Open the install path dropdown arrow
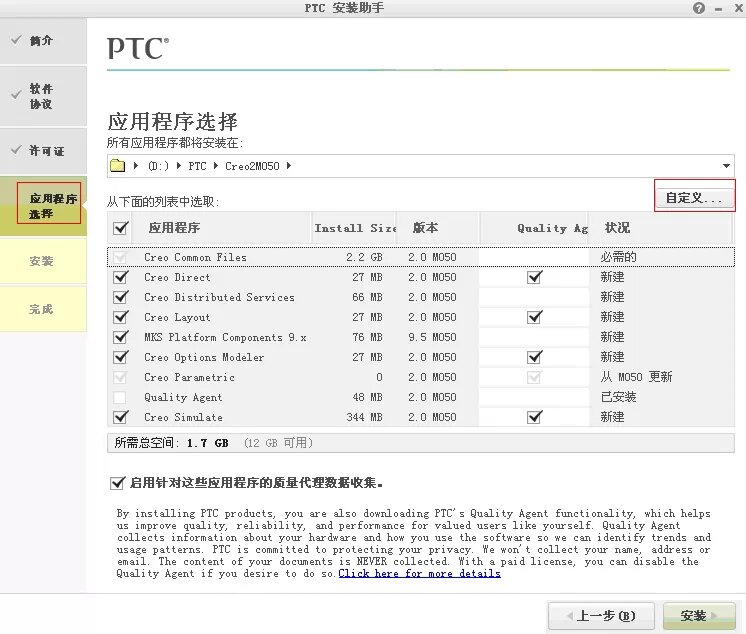 pyautogui.click(x=726, y=166)
